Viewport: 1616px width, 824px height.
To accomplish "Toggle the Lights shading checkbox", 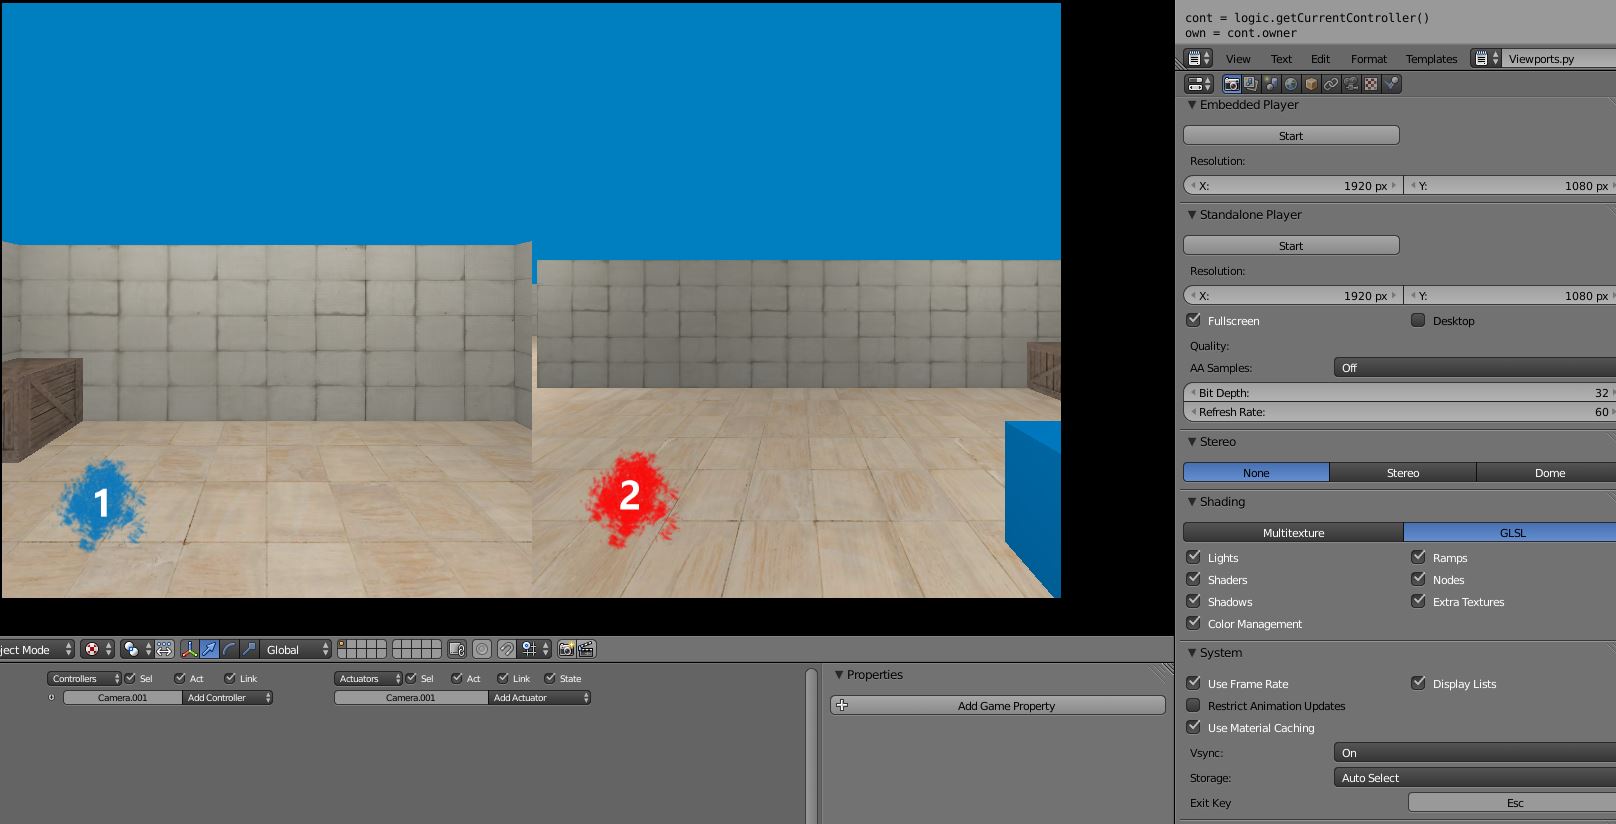I will pos(1193,557).
